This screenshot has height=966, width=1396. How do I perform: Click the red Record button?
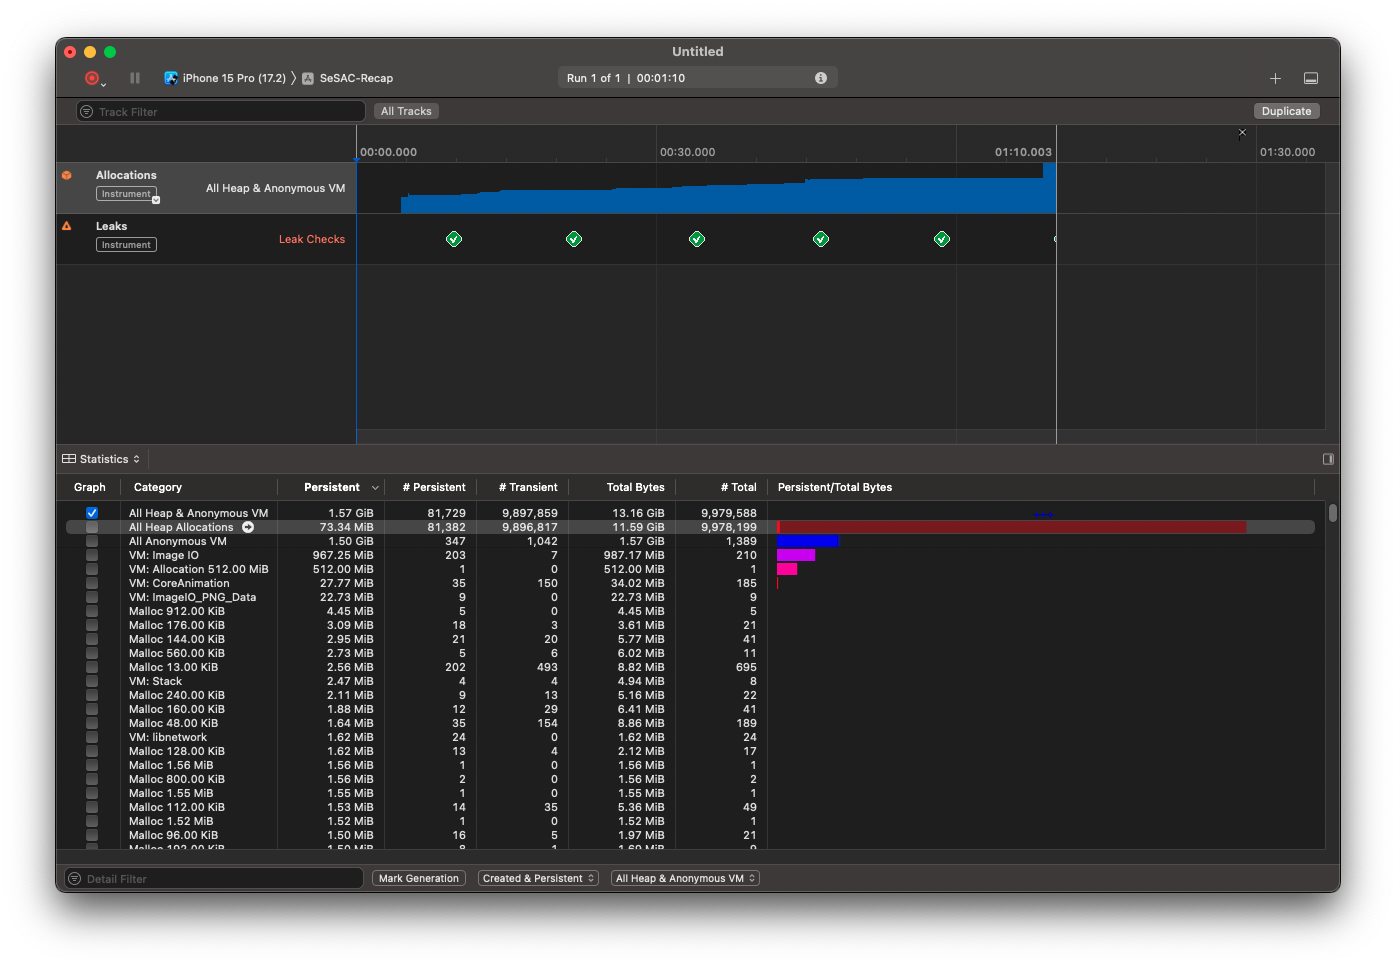click(91, 78)
